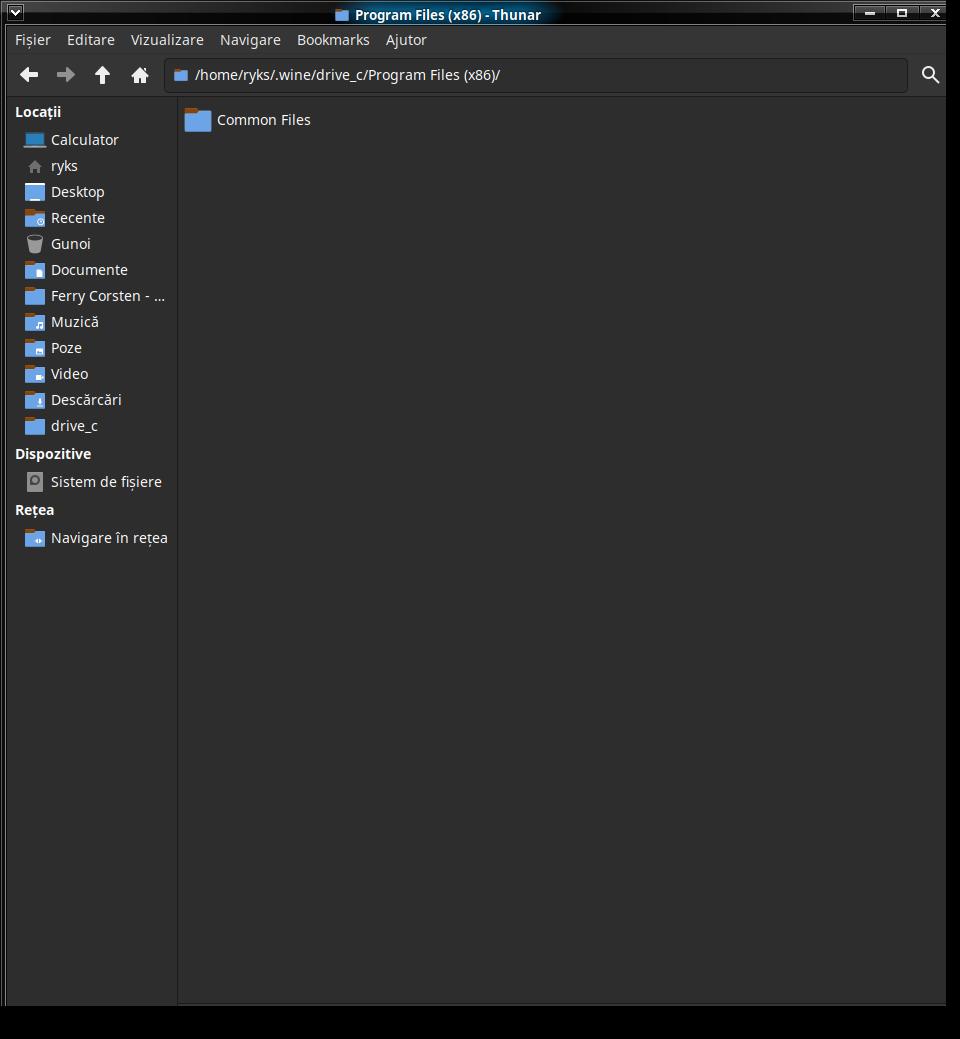The height and width of the screenshot is (1039, 960).
Task: Go to home folder via house icon
Action: [140, 75]
